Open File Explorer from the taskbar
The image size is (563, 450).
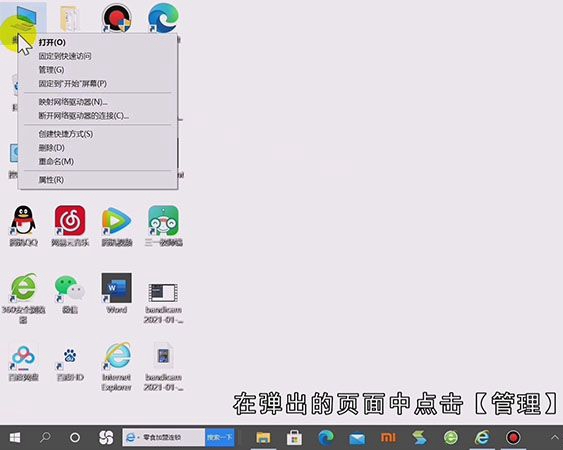pos(263,437)
